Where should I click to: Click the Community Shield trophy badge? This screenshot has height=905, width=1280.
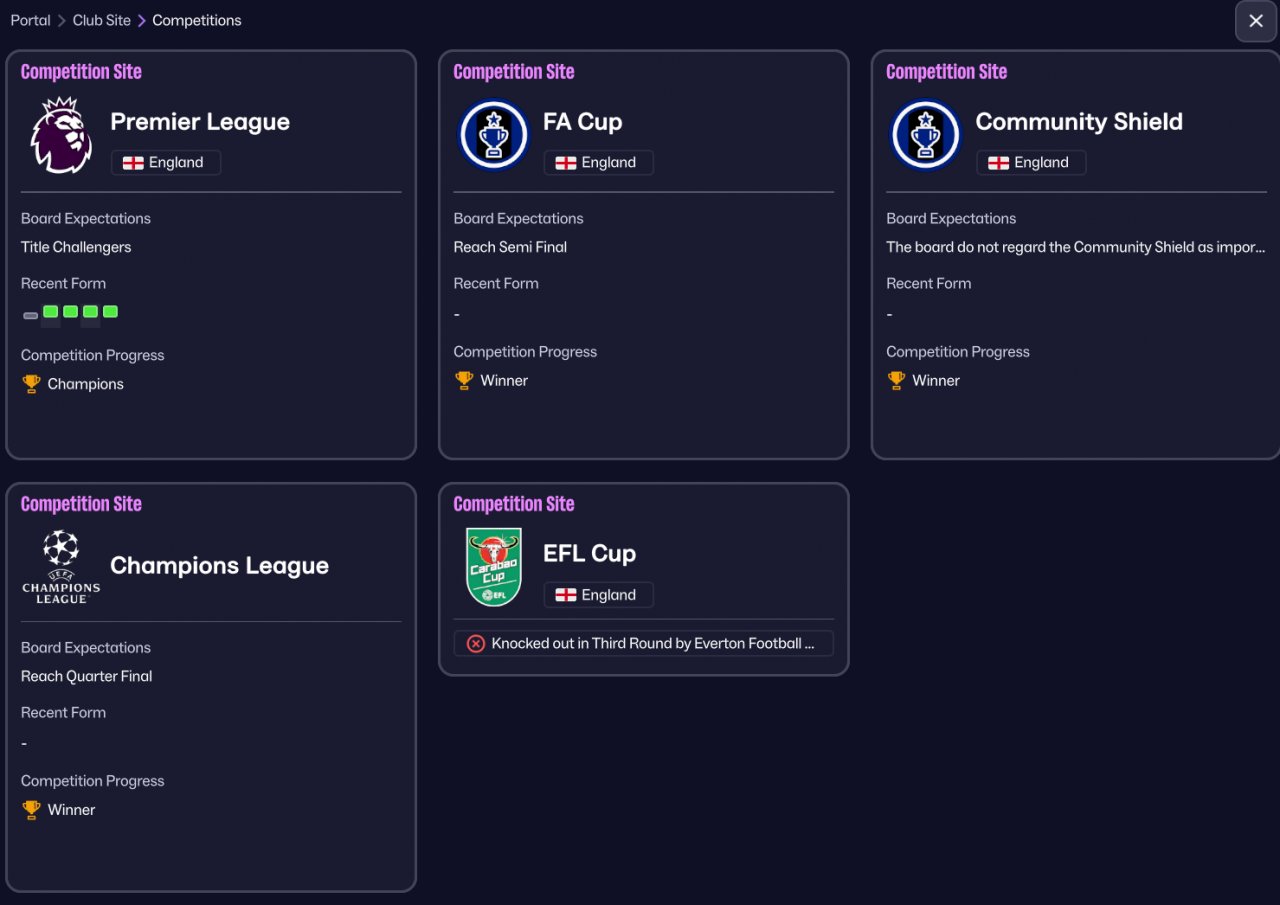tap(925, 135)
